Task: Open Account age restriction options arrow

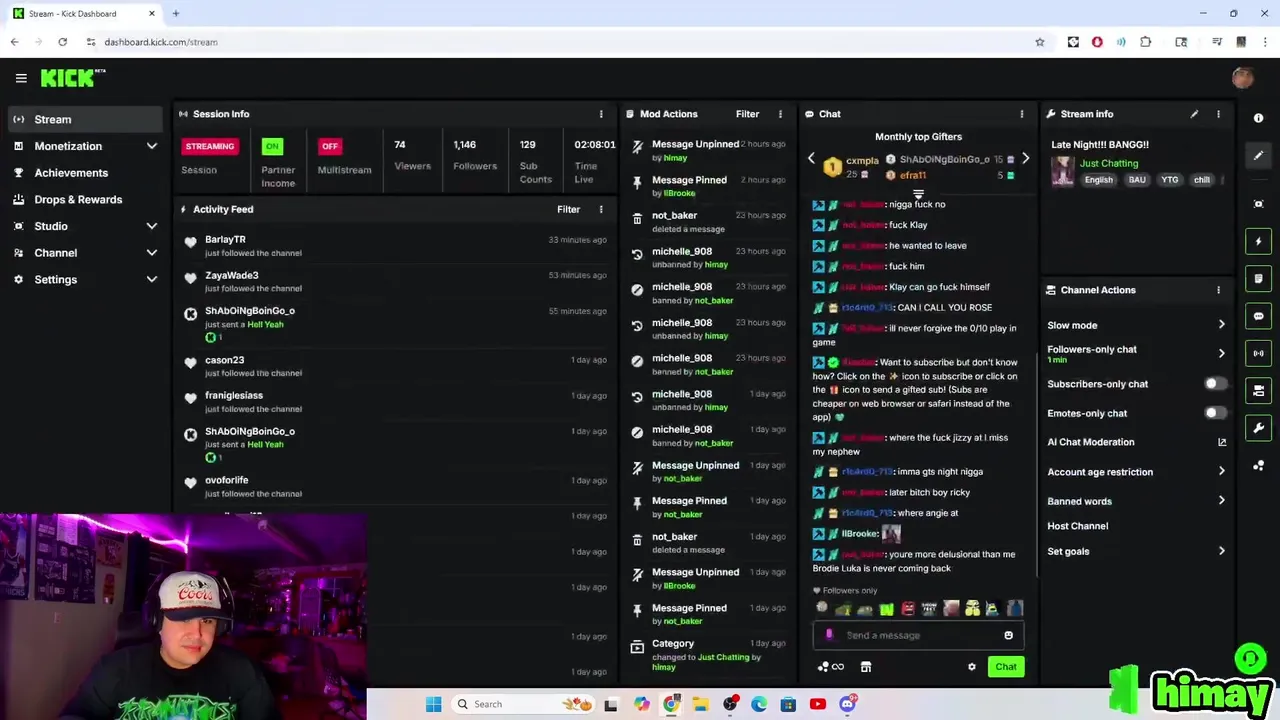Action: pos(1221,472)
